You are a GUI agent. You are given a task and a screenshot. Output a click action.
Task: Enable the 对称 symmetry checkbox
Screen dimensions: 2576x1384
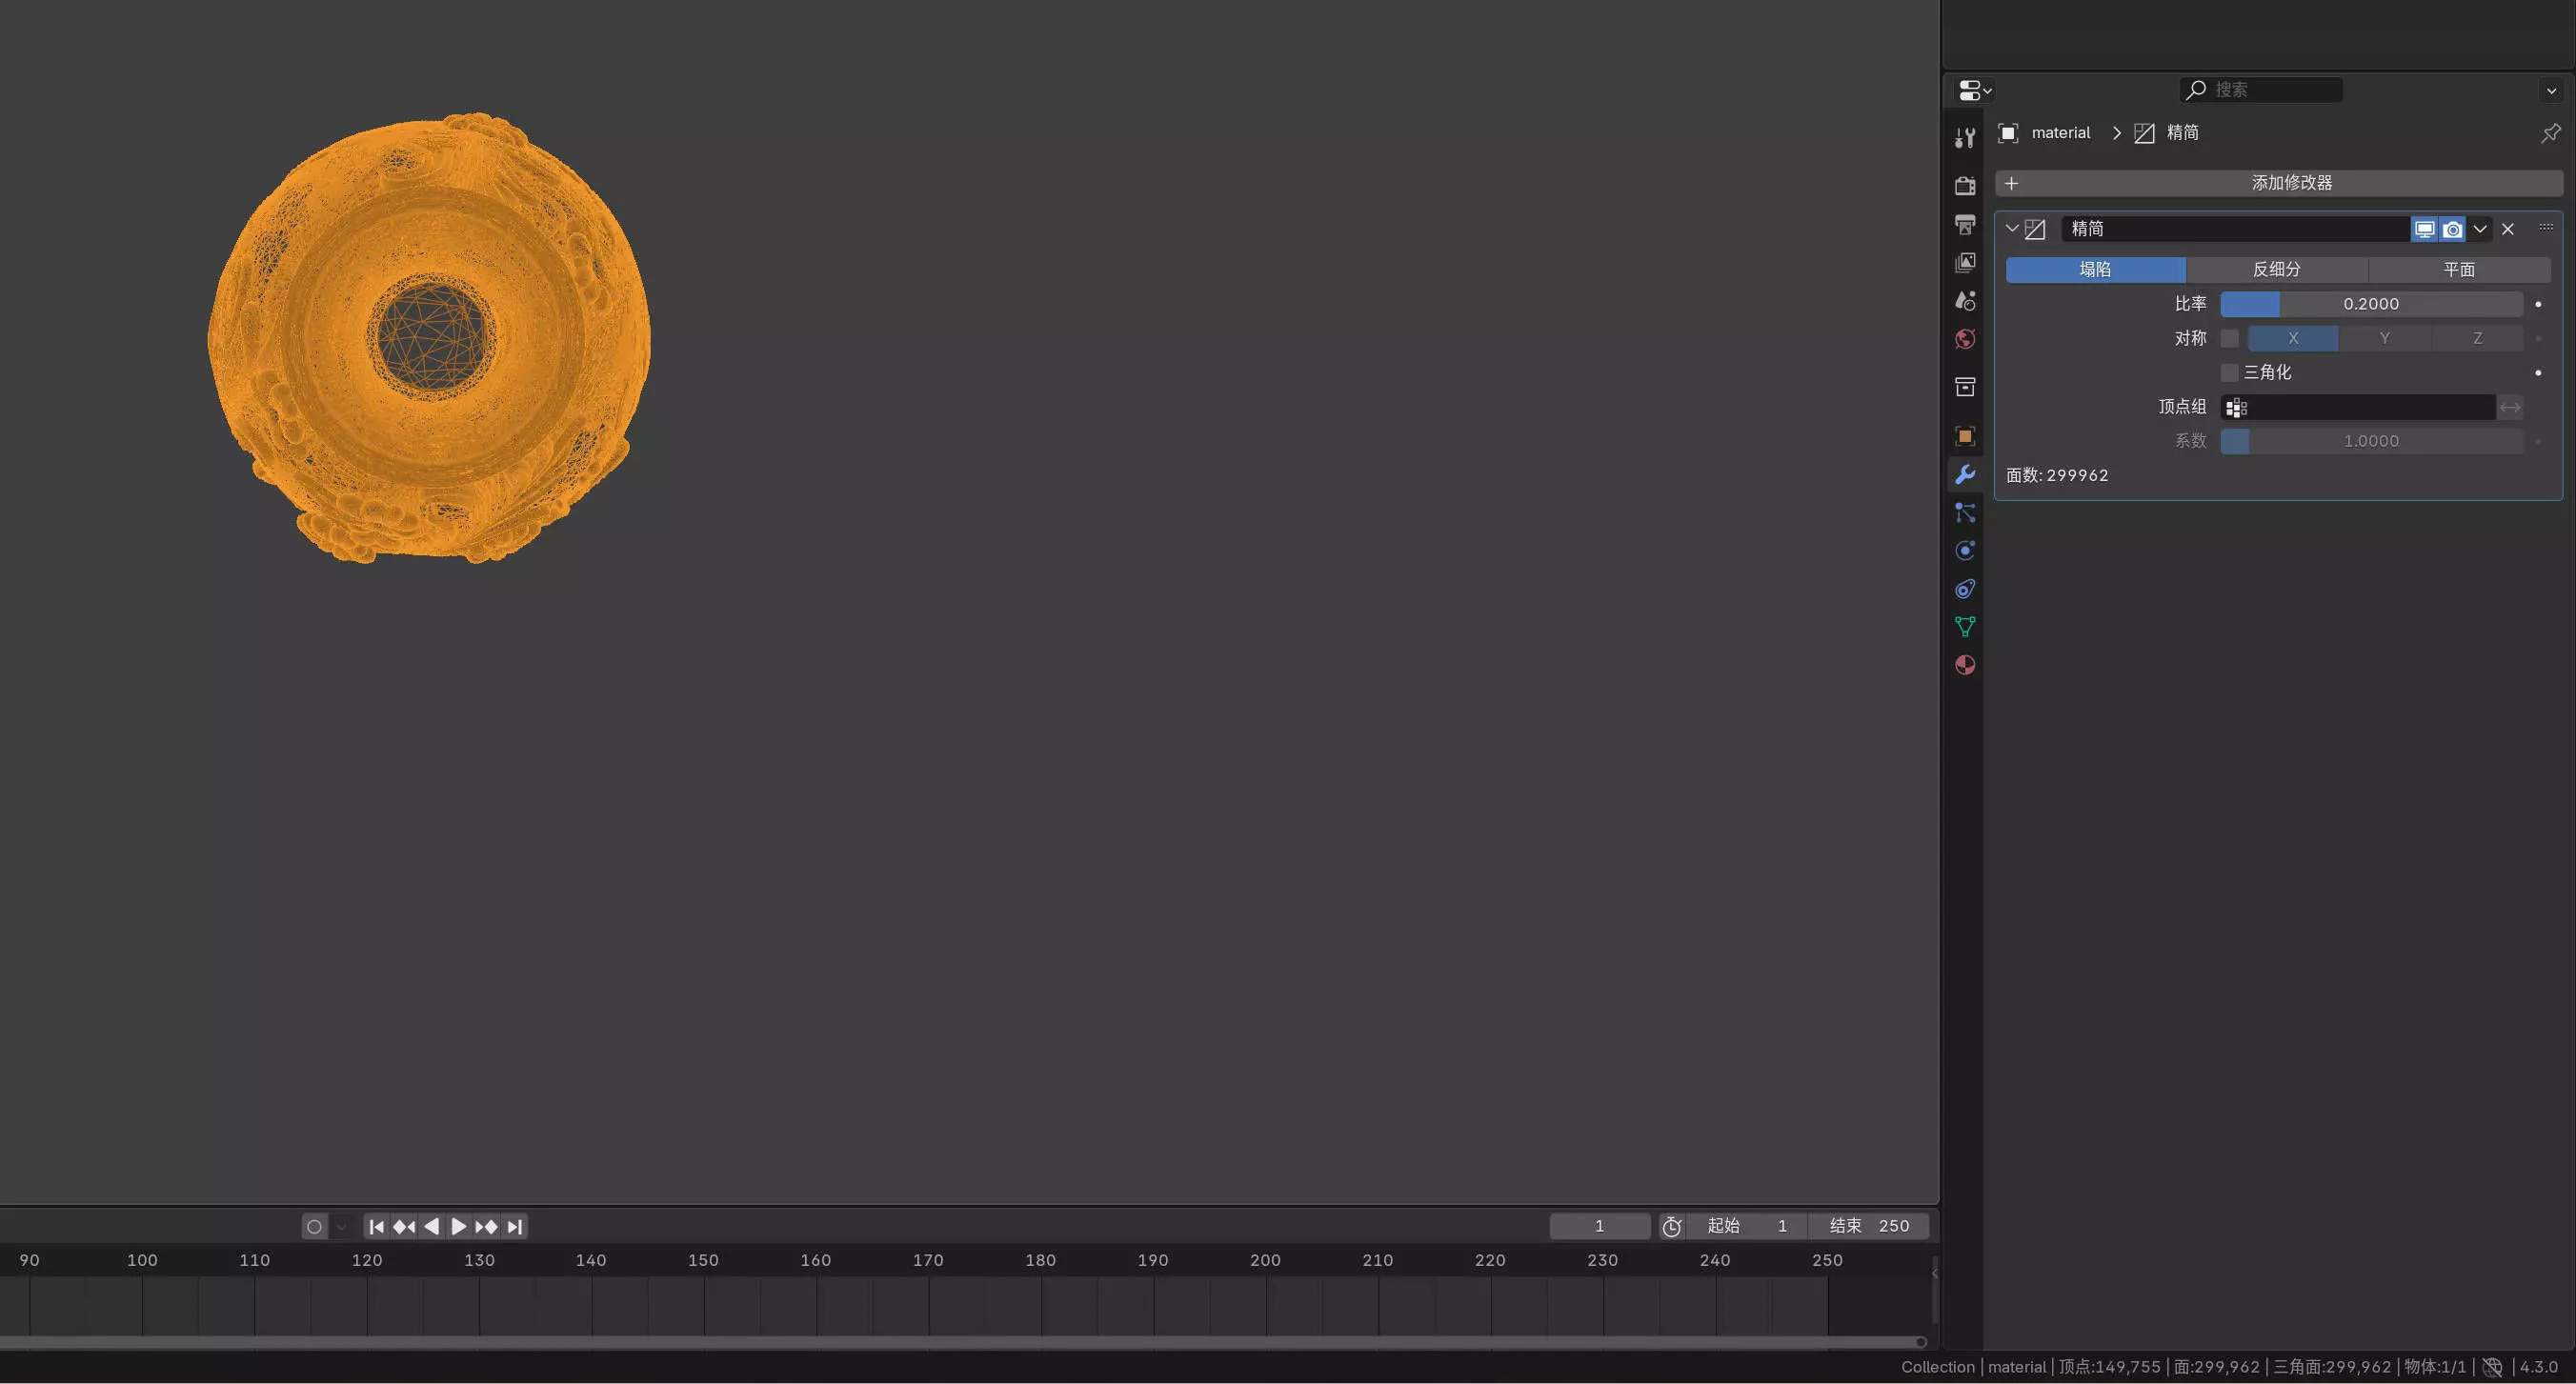pyautogui.click(x=2229, y=338)
